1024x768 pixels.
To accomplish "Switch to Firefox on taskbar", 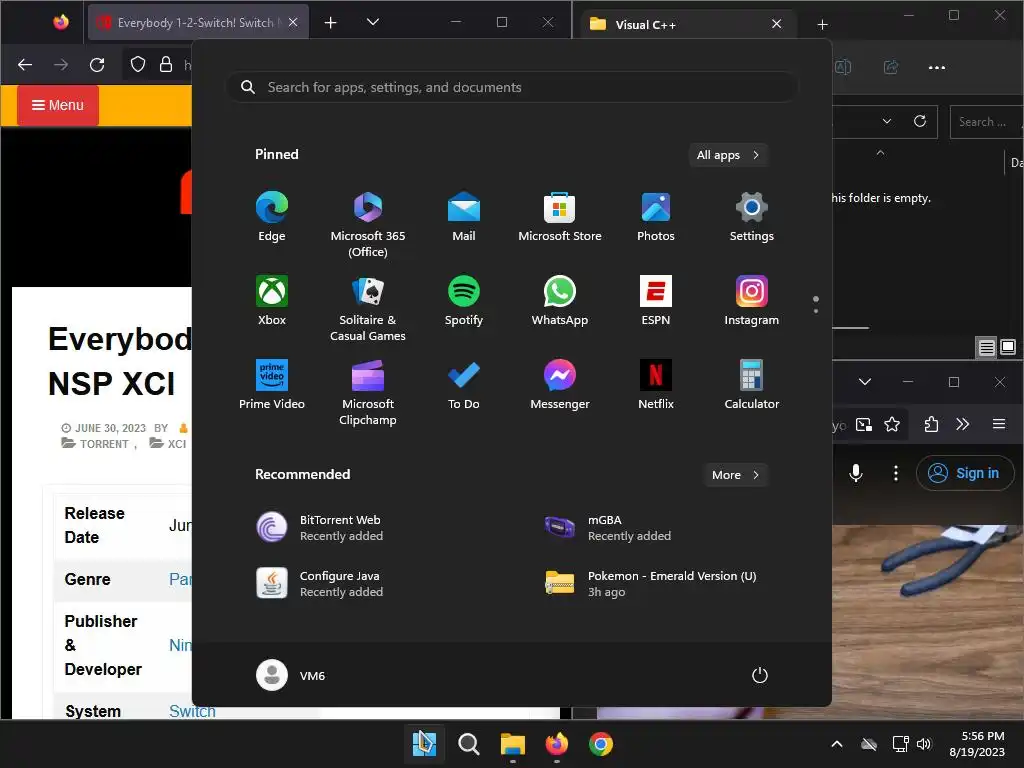I will pyautogui.click(x=556, y=744).
